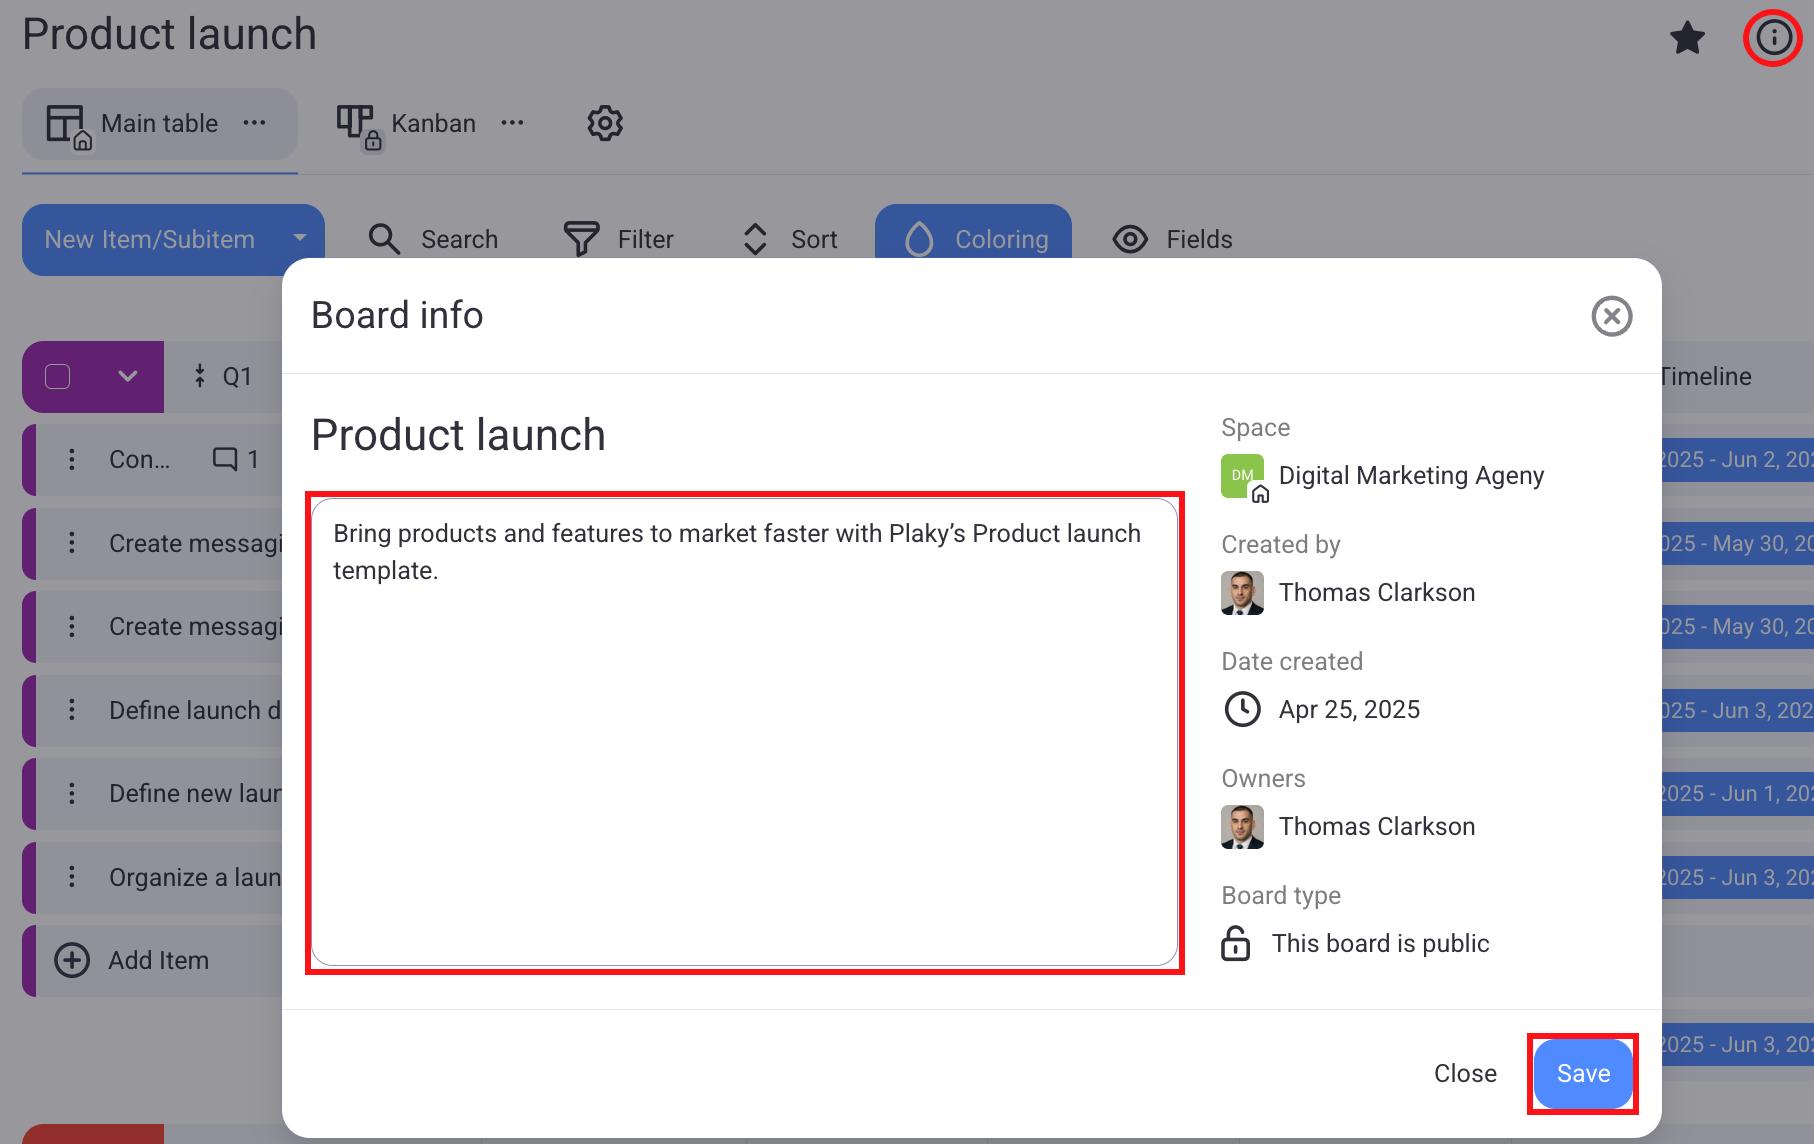Toggle Fields visibility eye icon
This screenshot has width=1814, height=1144.
coord(1130,239)
